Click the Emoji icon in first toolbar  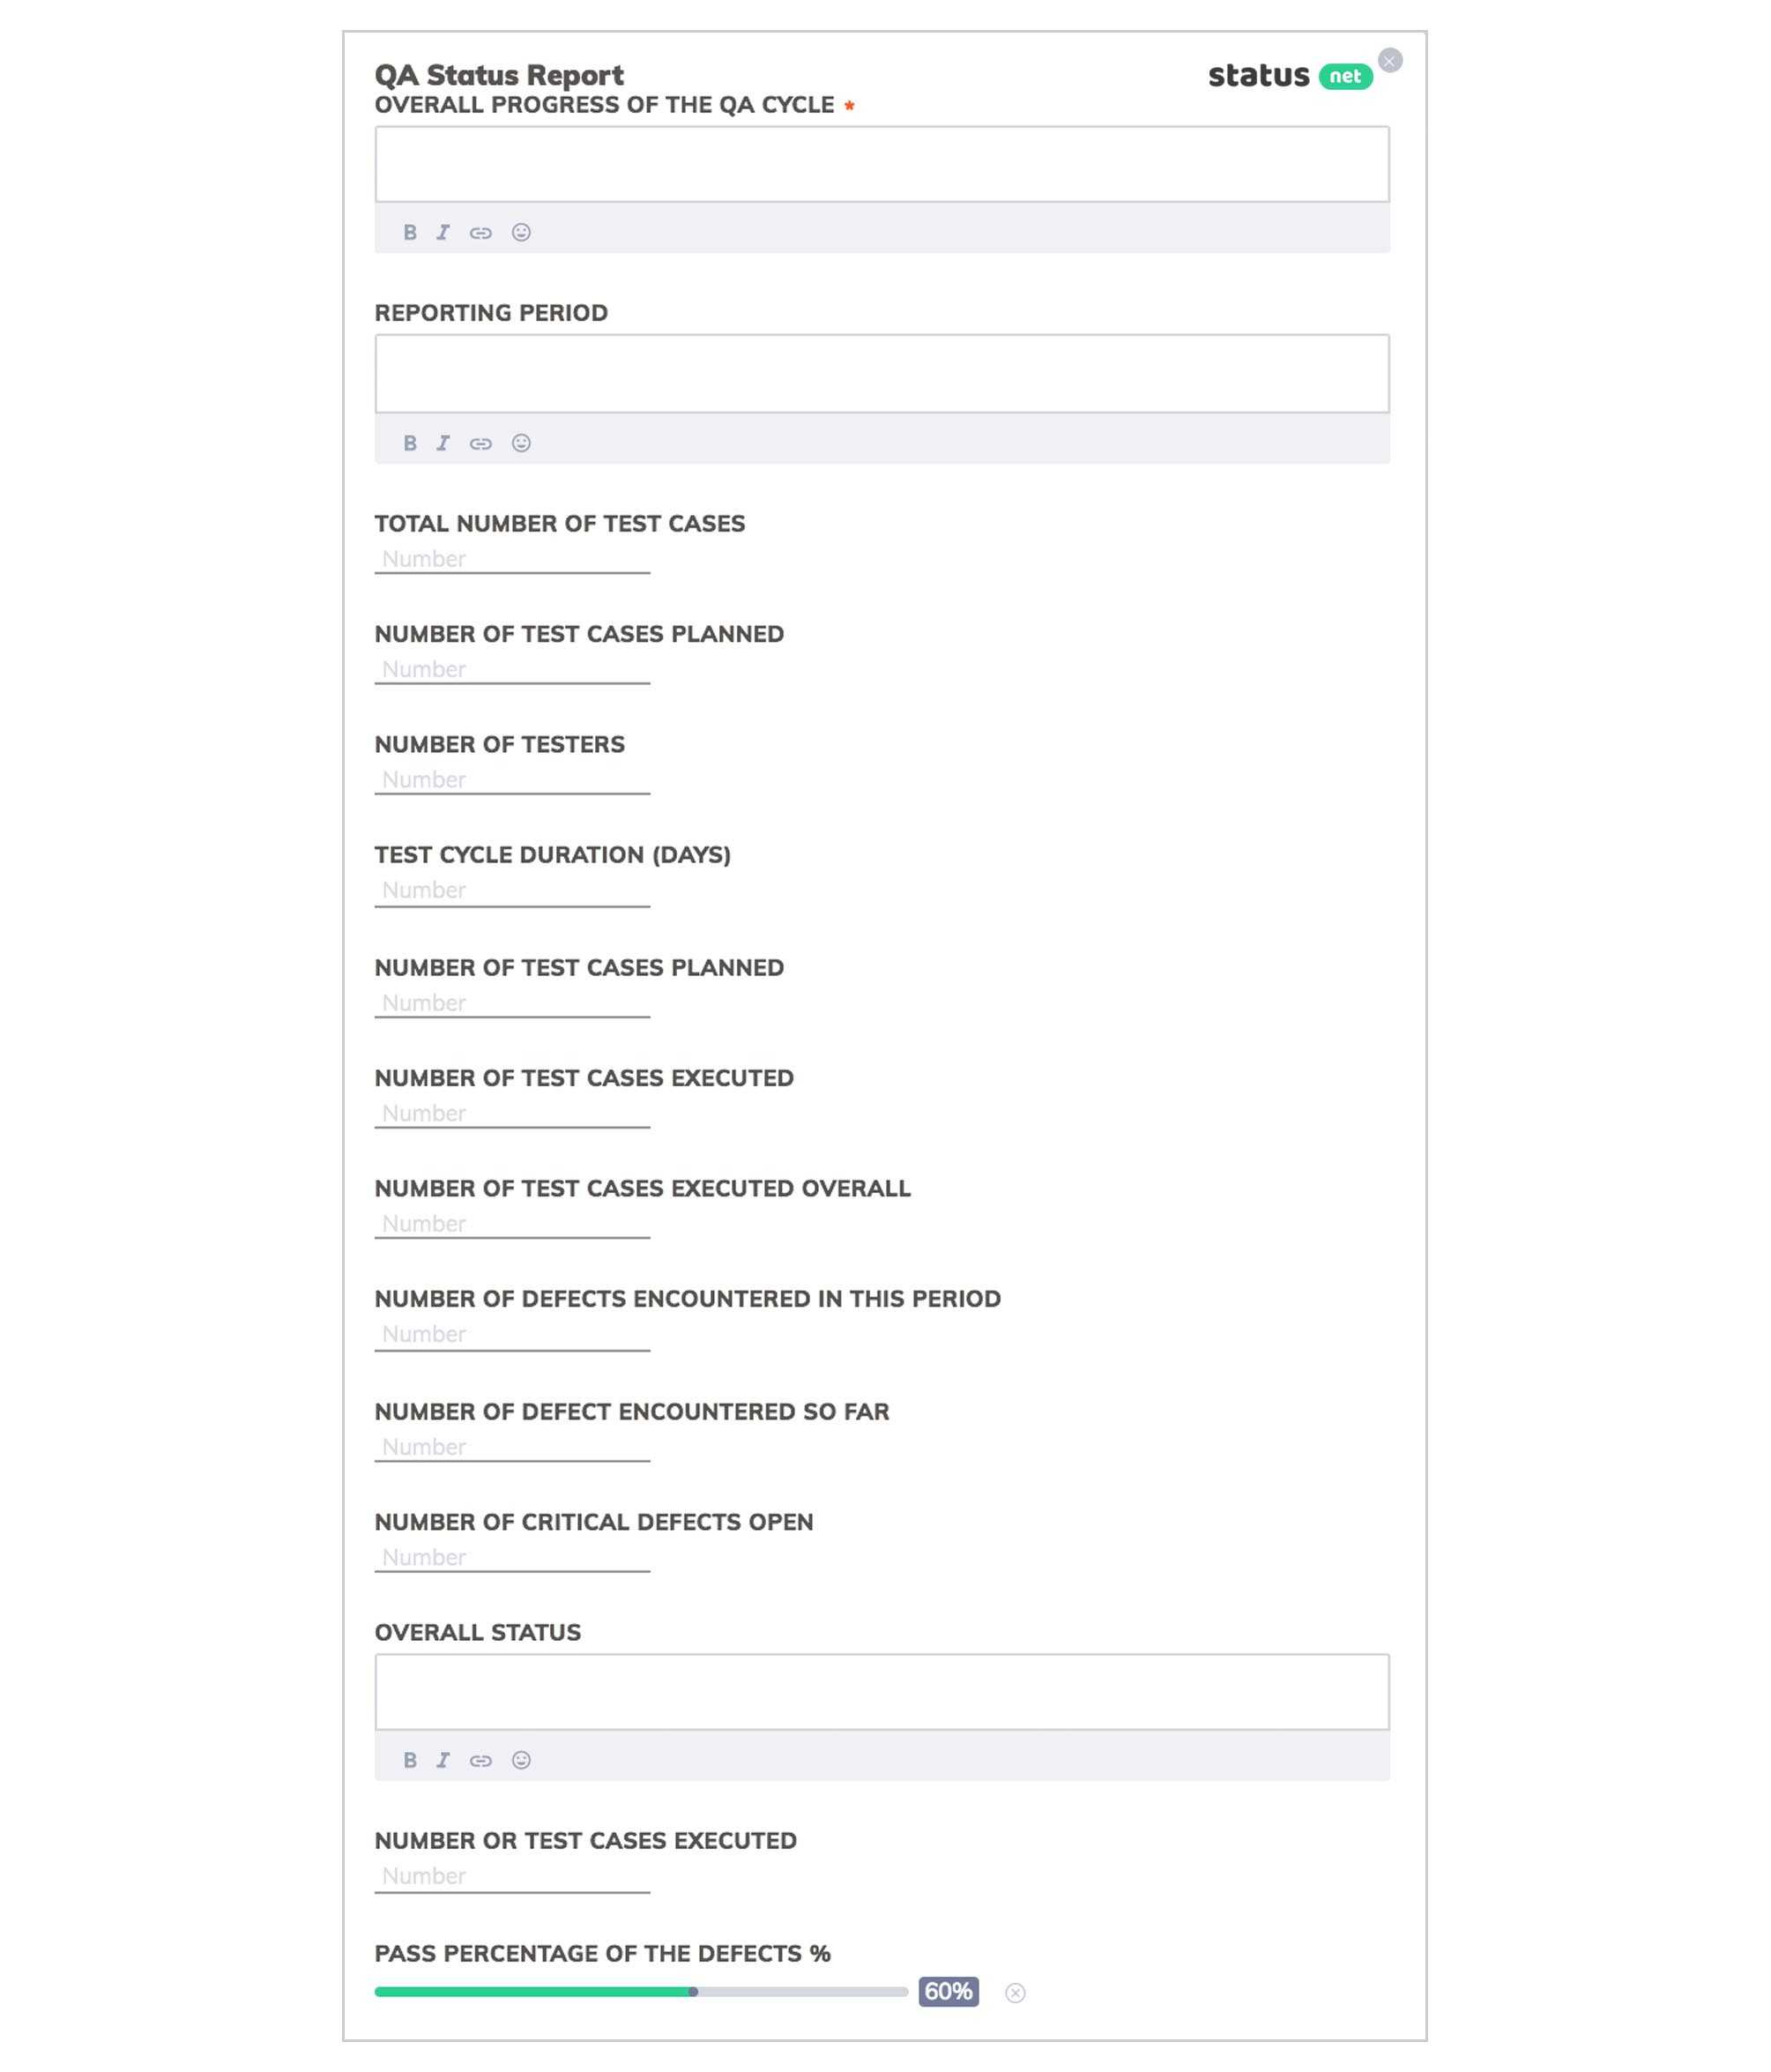[x=522, y=232]
